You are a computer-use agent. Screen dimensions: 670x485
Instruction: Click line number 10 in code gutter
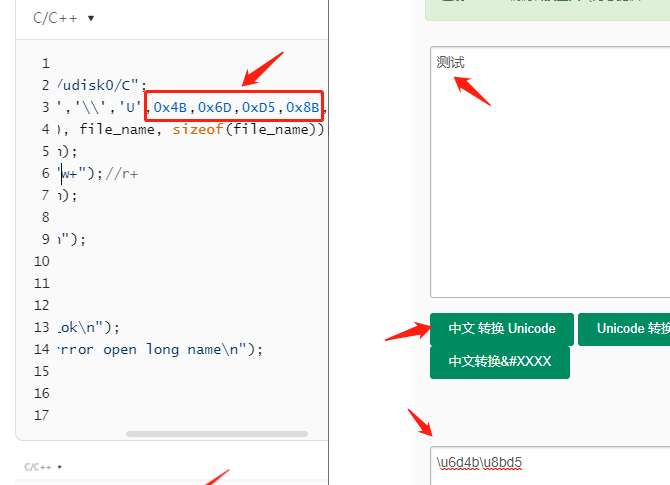42,262
